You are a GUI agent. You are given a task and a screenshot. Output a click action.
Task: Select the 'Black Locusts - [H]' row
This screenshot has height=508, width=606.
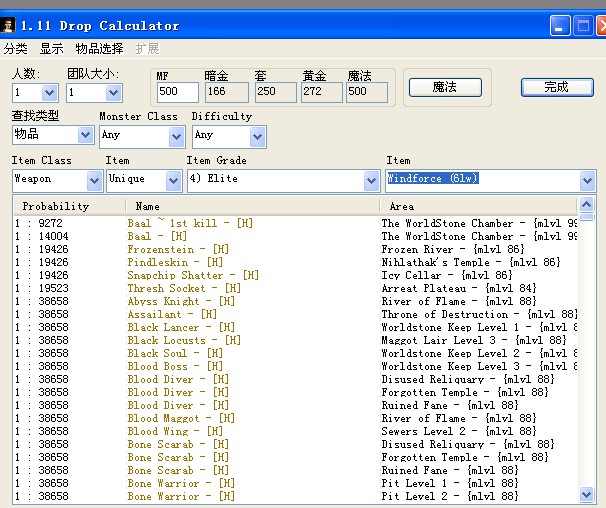pos(296,340)
